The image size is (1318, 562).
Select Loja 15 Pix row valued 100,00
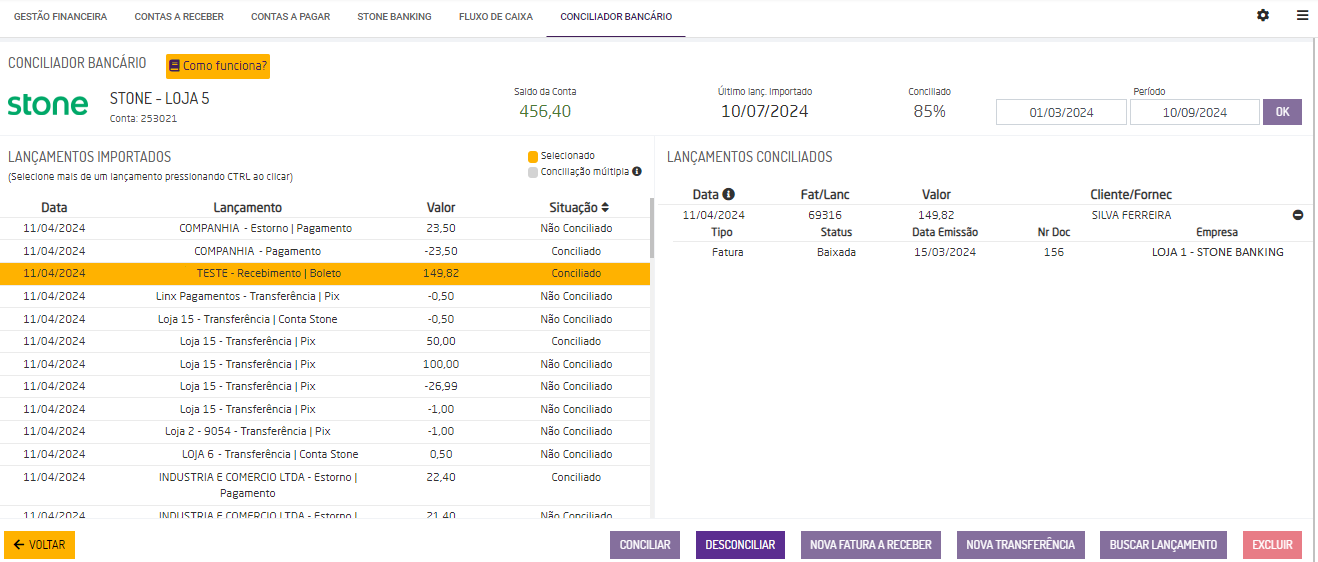(x=325, y=364)
